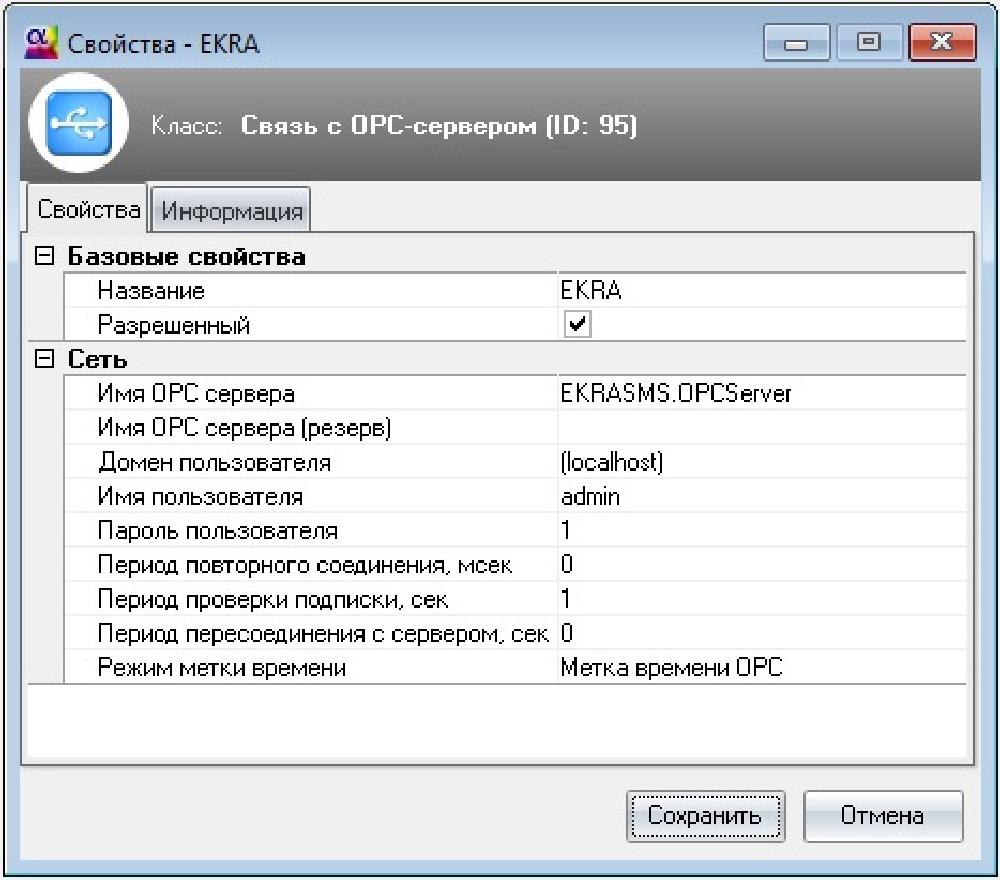1000x880 pixels.
Task: Select the Имя OPC сервера (резерв) label
Action: [244, 428]
